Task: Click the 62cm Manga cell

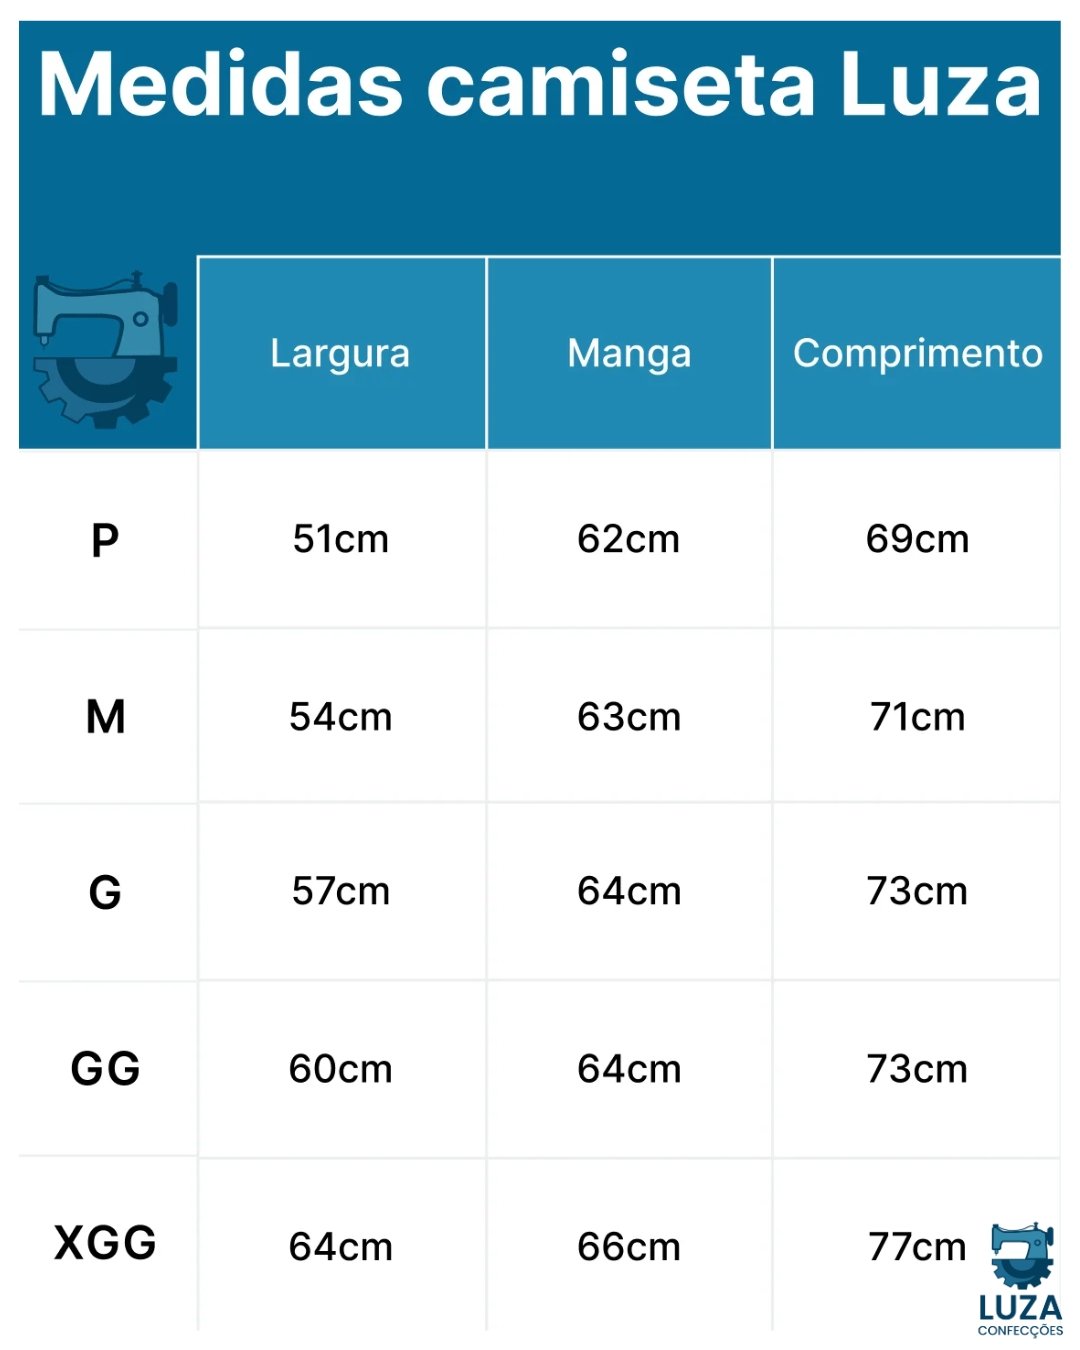Action: pos(629,539)
